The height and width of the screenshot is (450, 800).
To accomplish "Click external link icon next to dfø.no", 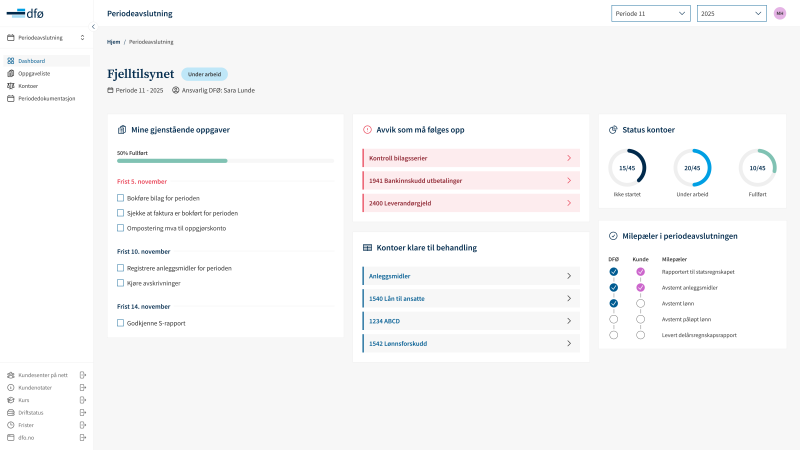I will point(83,437).
